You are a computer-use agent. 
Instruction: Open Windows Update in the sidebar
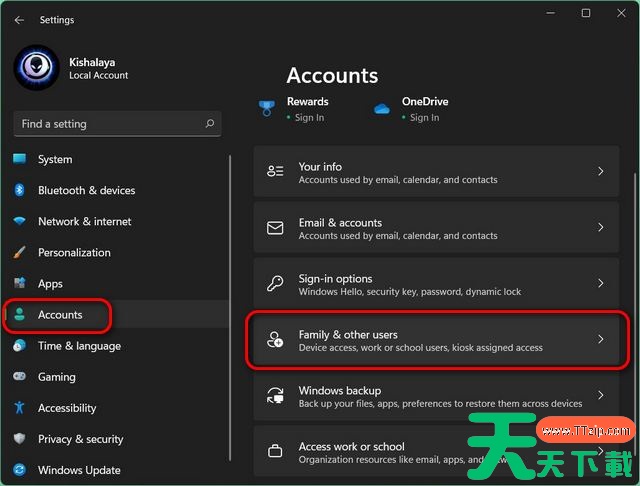click(x=79, y=470)
